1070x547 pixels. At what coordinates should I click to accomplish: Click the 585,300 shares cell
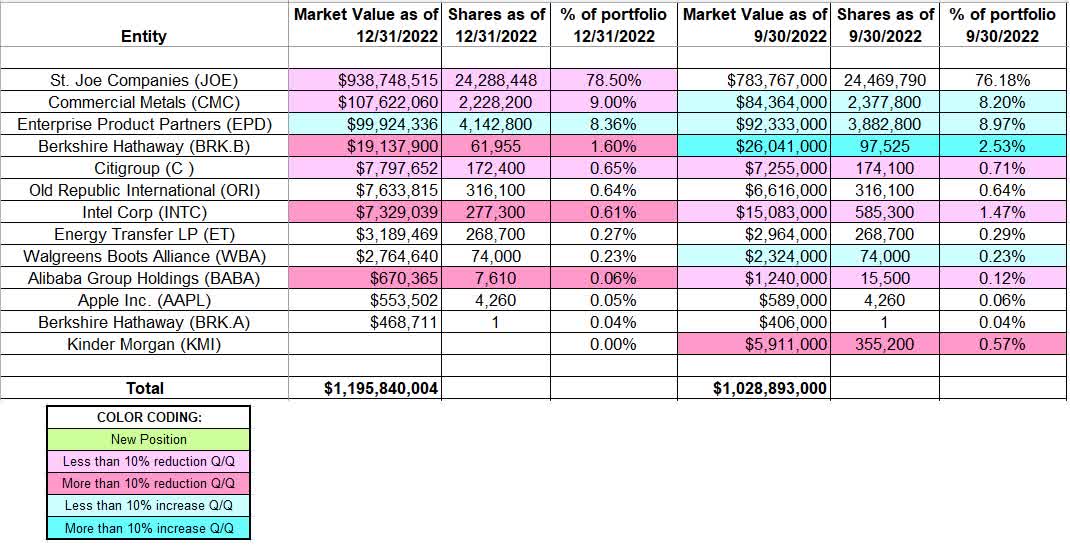point(885,212)
